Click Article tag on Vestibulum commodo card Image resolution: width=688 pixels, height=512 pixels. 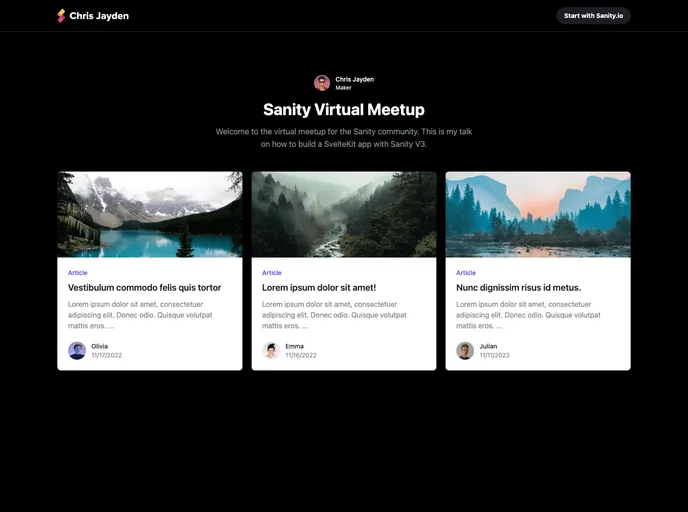78,273
